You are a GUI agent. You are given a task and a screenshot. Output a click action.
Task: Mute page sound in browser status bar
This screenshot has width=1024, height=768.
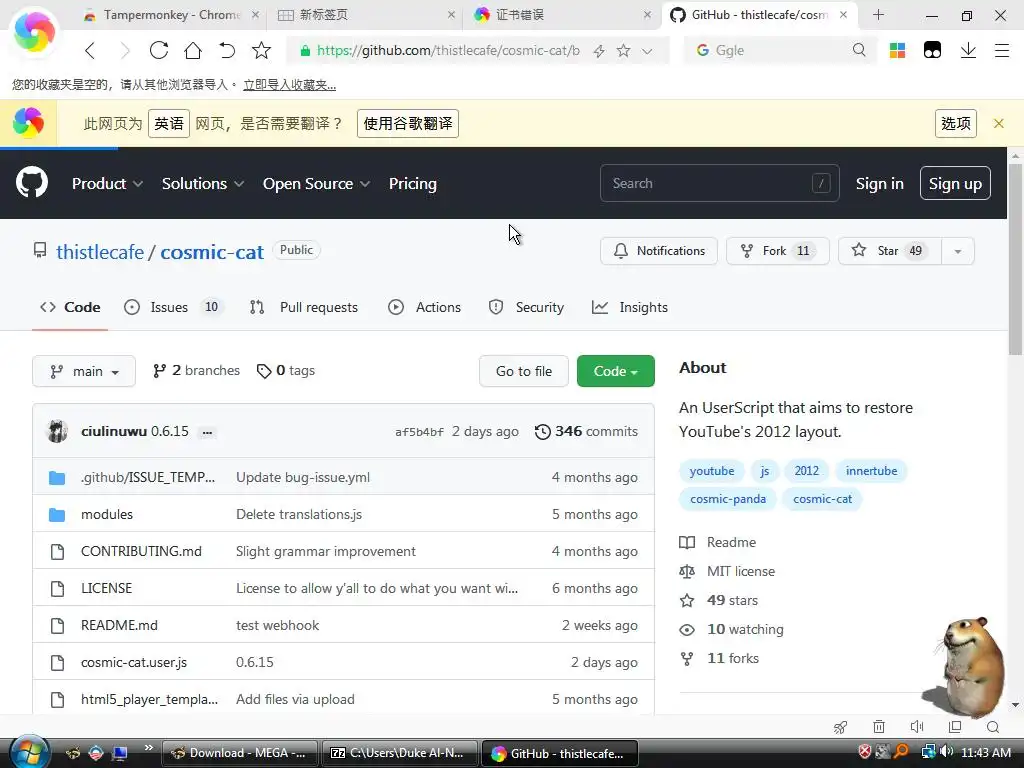tap(917, 727)
